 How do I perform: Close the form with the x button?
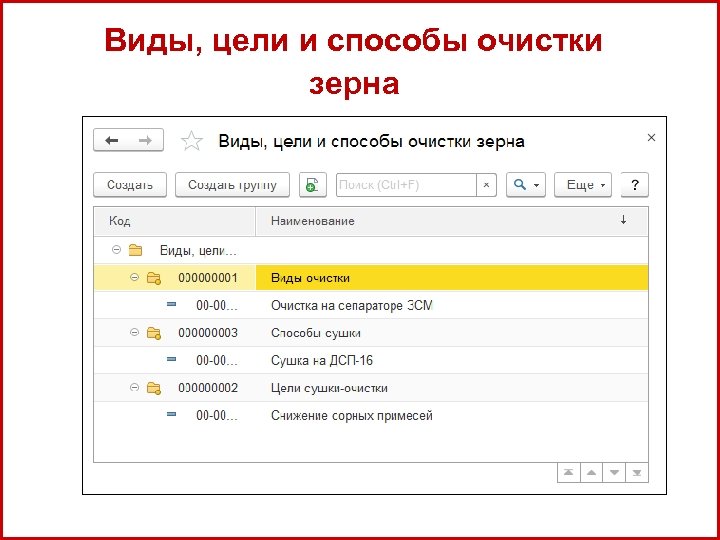click(x=651, y=137)
